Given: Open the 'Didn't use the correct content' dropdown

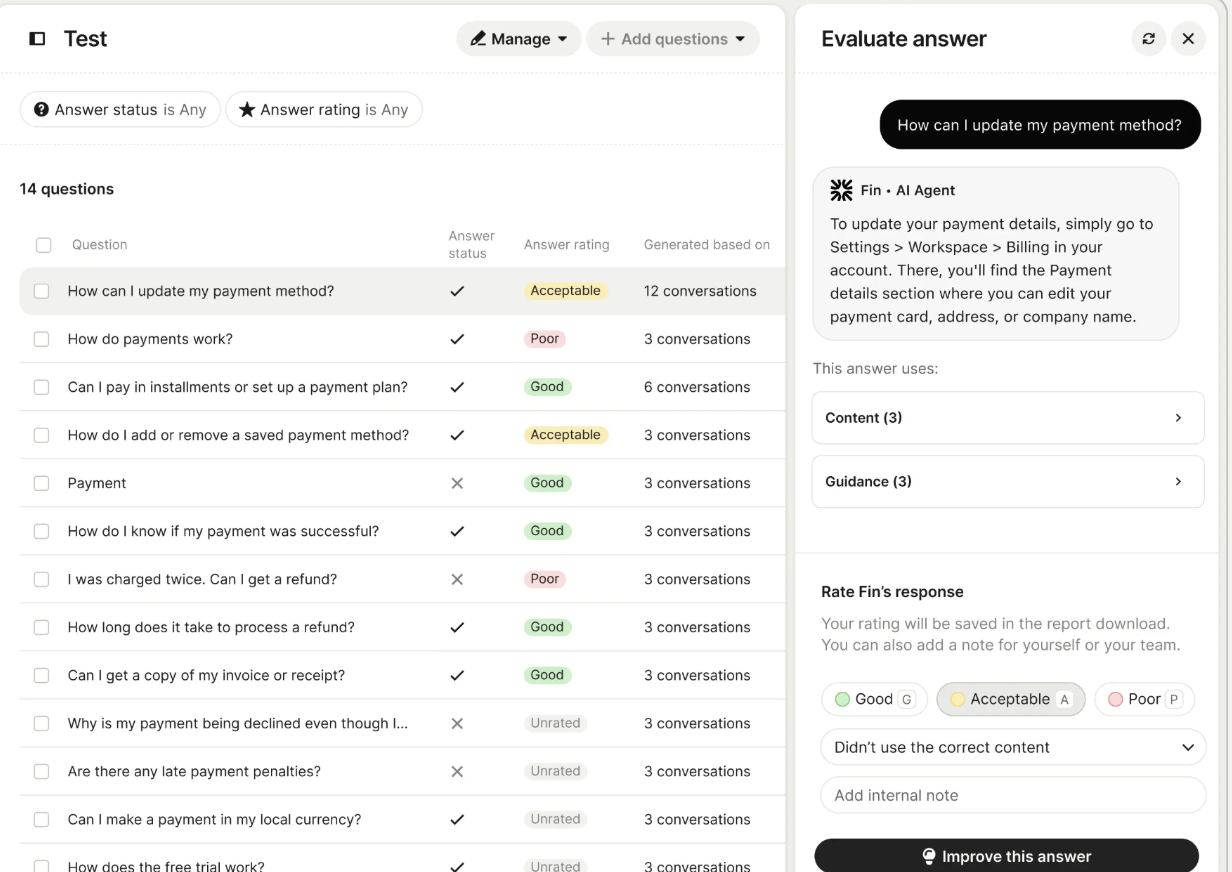Looking at the screenshot, I should point(1013,747).
